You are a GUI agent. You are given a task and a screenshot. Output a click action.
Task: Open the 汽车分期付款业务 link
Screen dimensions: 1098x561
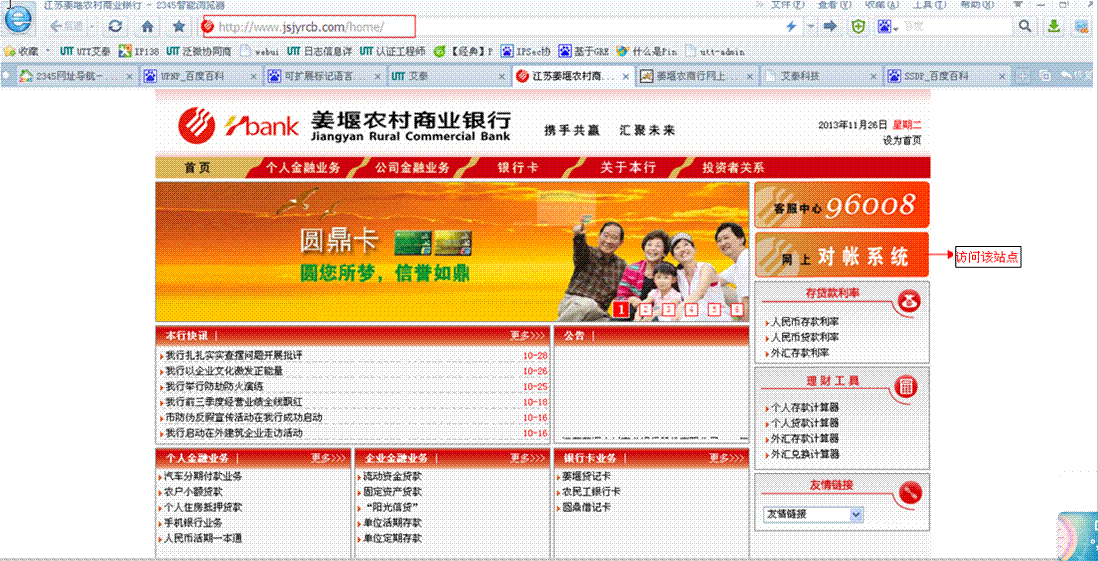[x=203, y=476]
